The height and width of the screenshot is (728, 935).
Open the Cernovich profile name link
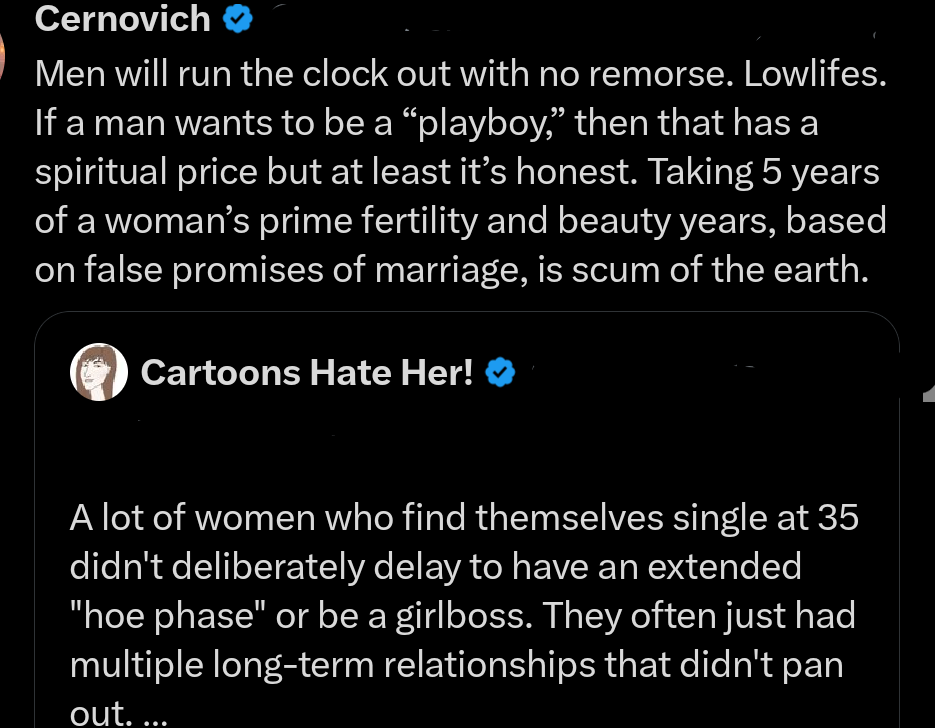pos(123,19)
